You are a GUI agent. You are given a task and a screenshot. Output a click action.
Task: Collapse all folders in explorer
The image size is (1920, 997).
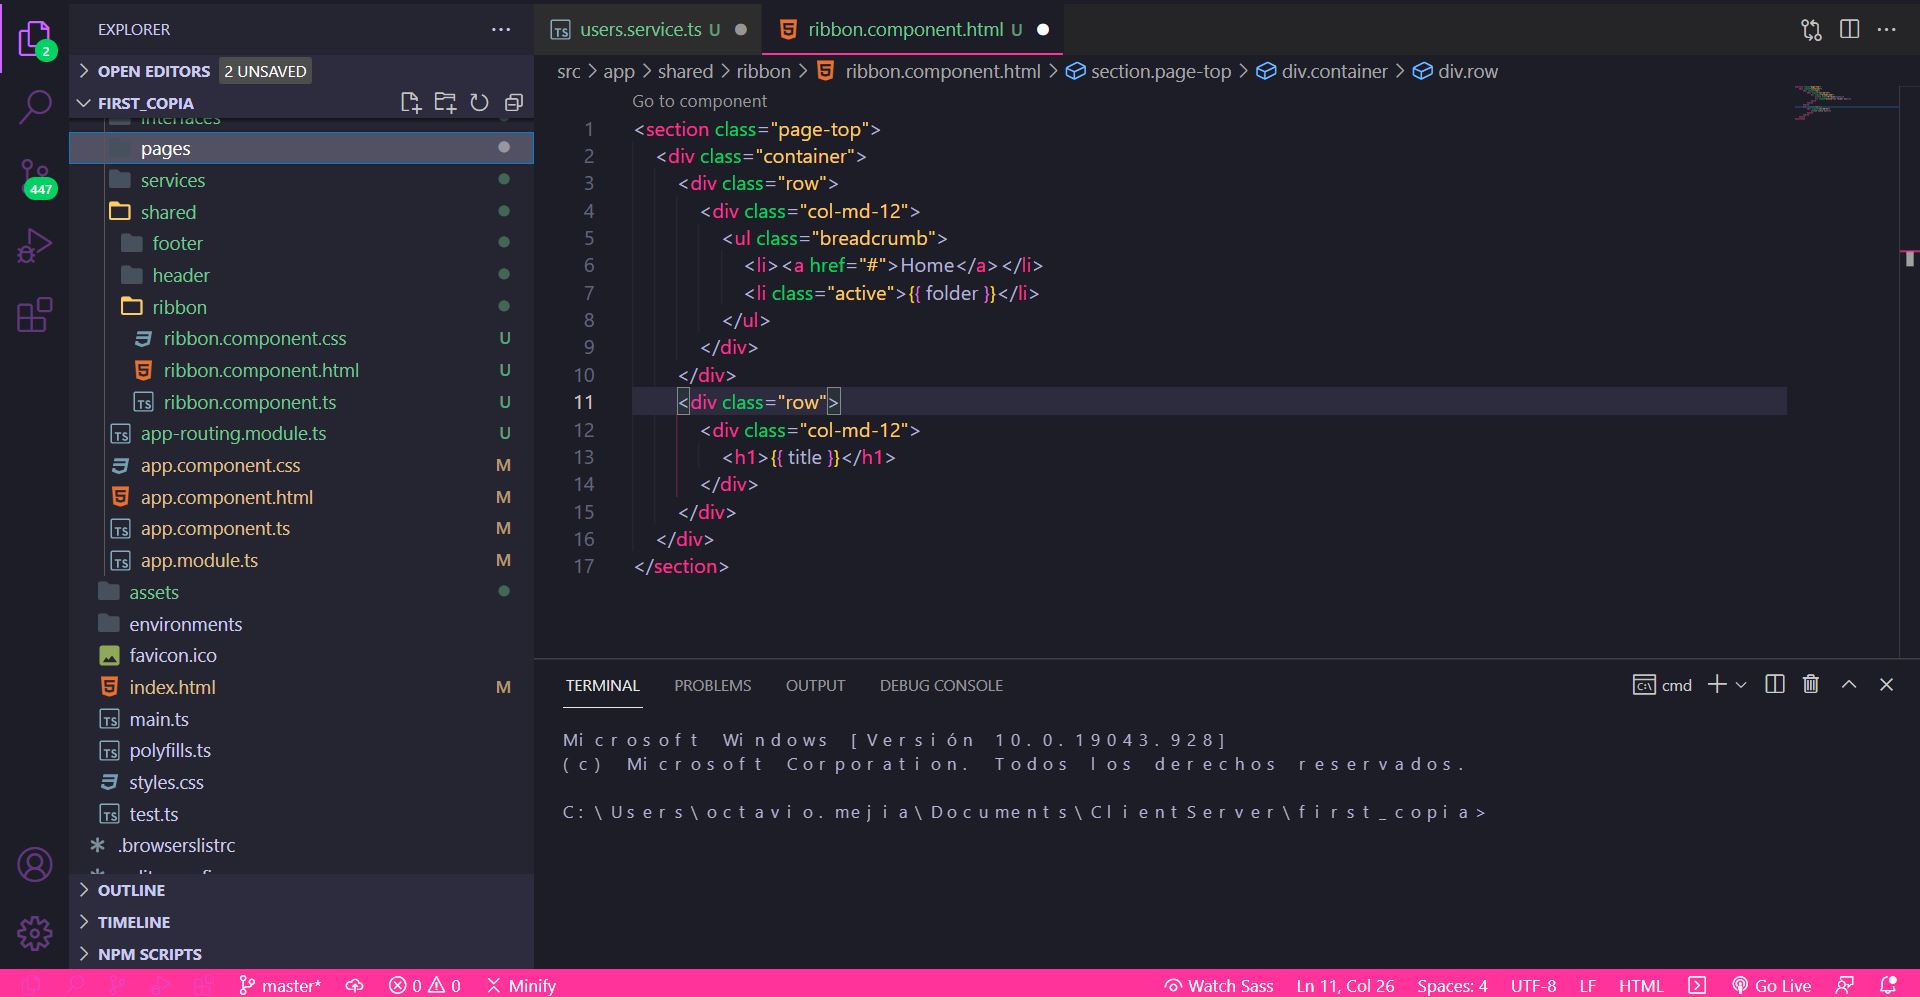point(514,103)
